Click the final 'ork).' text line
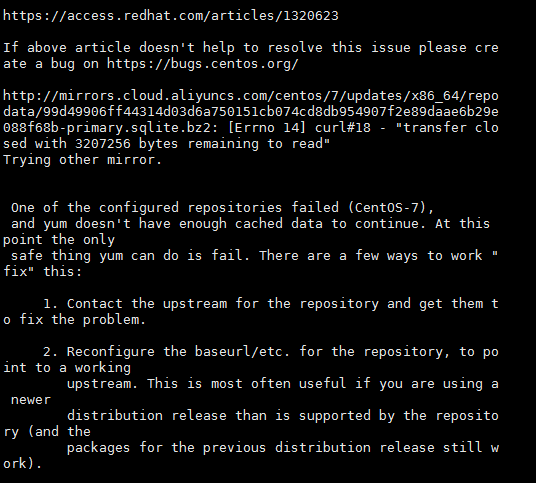The height and width of the screenshot is (483, 536). pos(22,464)
